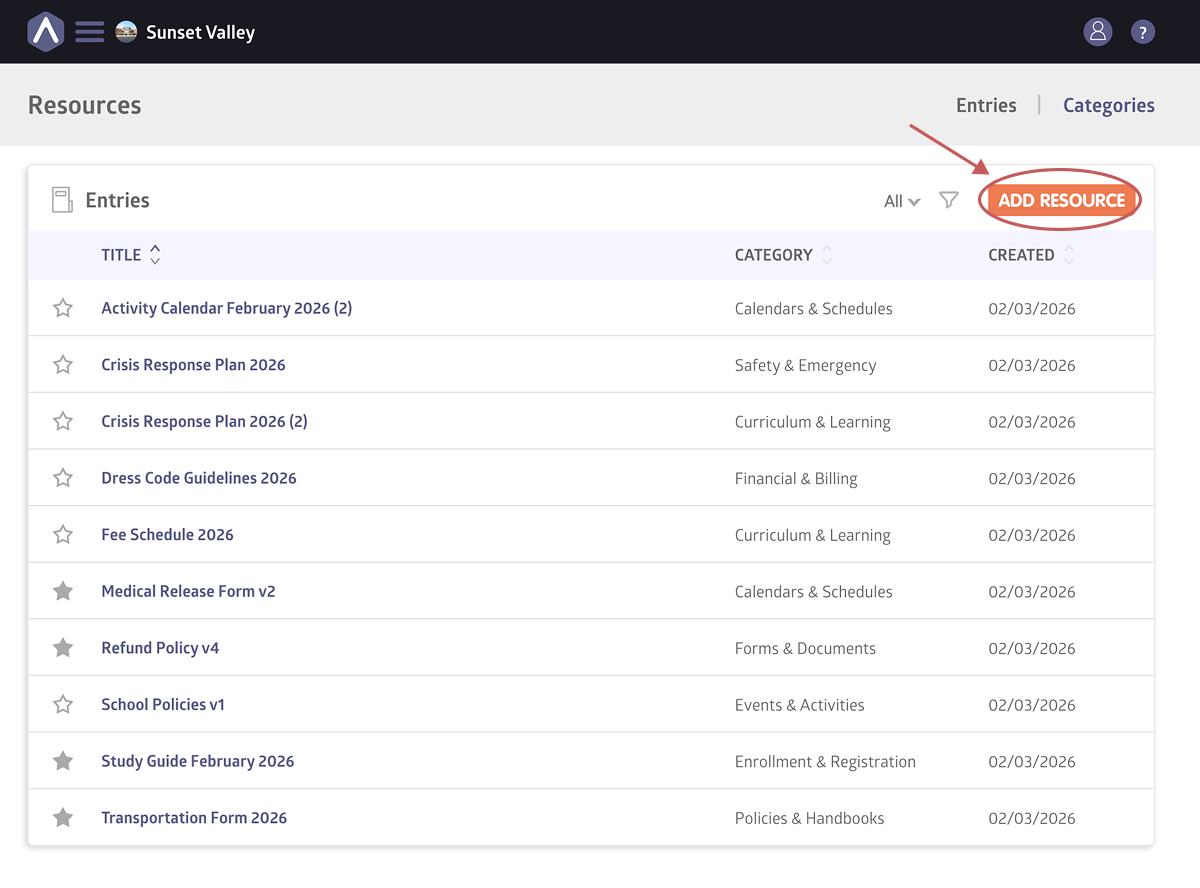
Task: Toggle star on Crisis Response Plan 2026
Action: 63,365
